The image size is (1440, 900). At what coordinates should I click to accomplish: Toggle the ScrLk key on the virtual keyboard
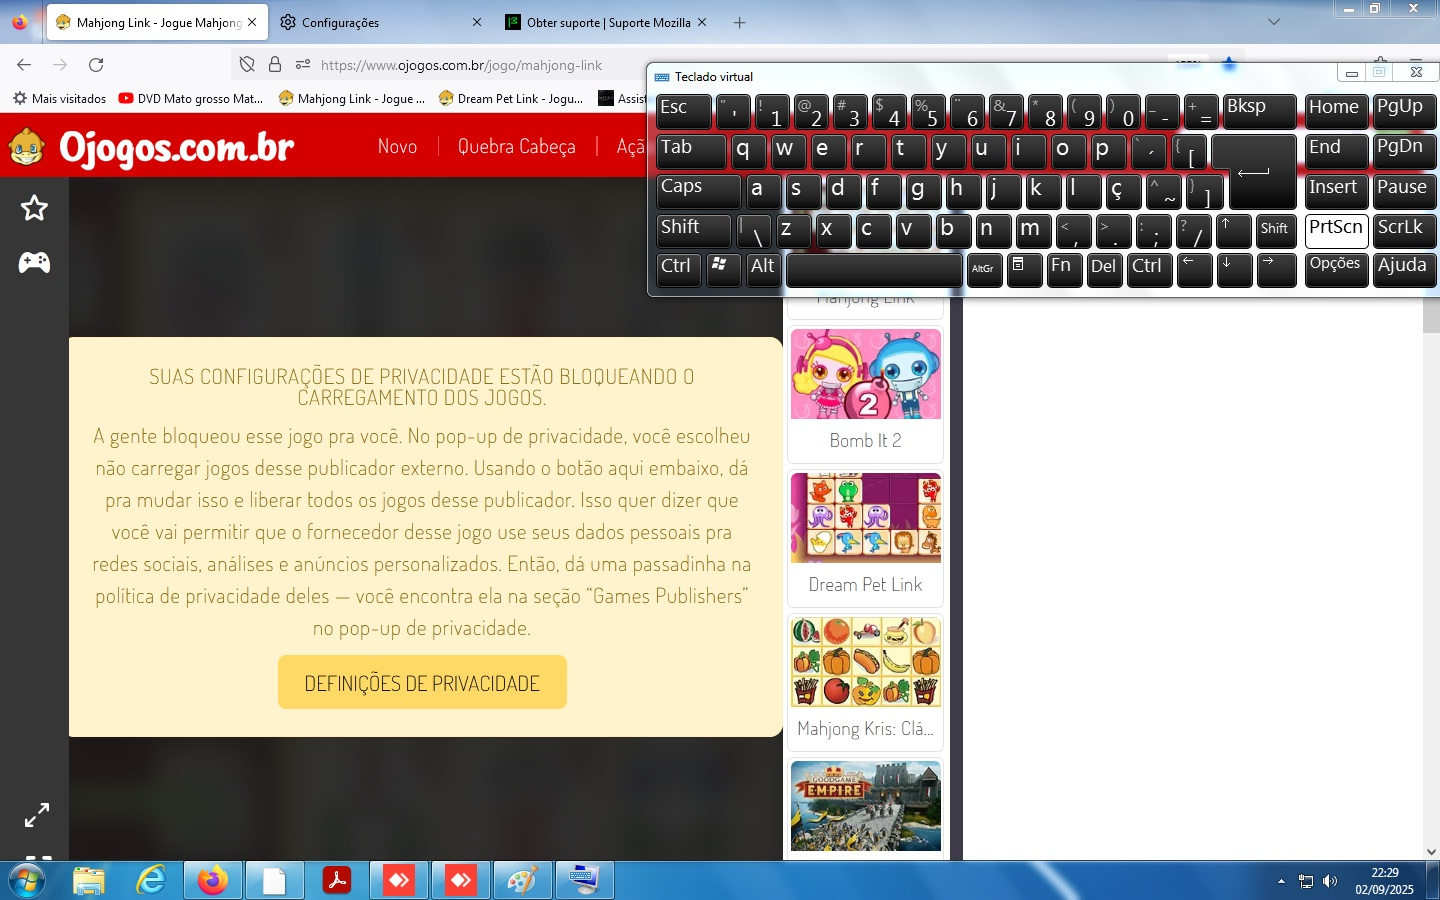click(1404, 231)
